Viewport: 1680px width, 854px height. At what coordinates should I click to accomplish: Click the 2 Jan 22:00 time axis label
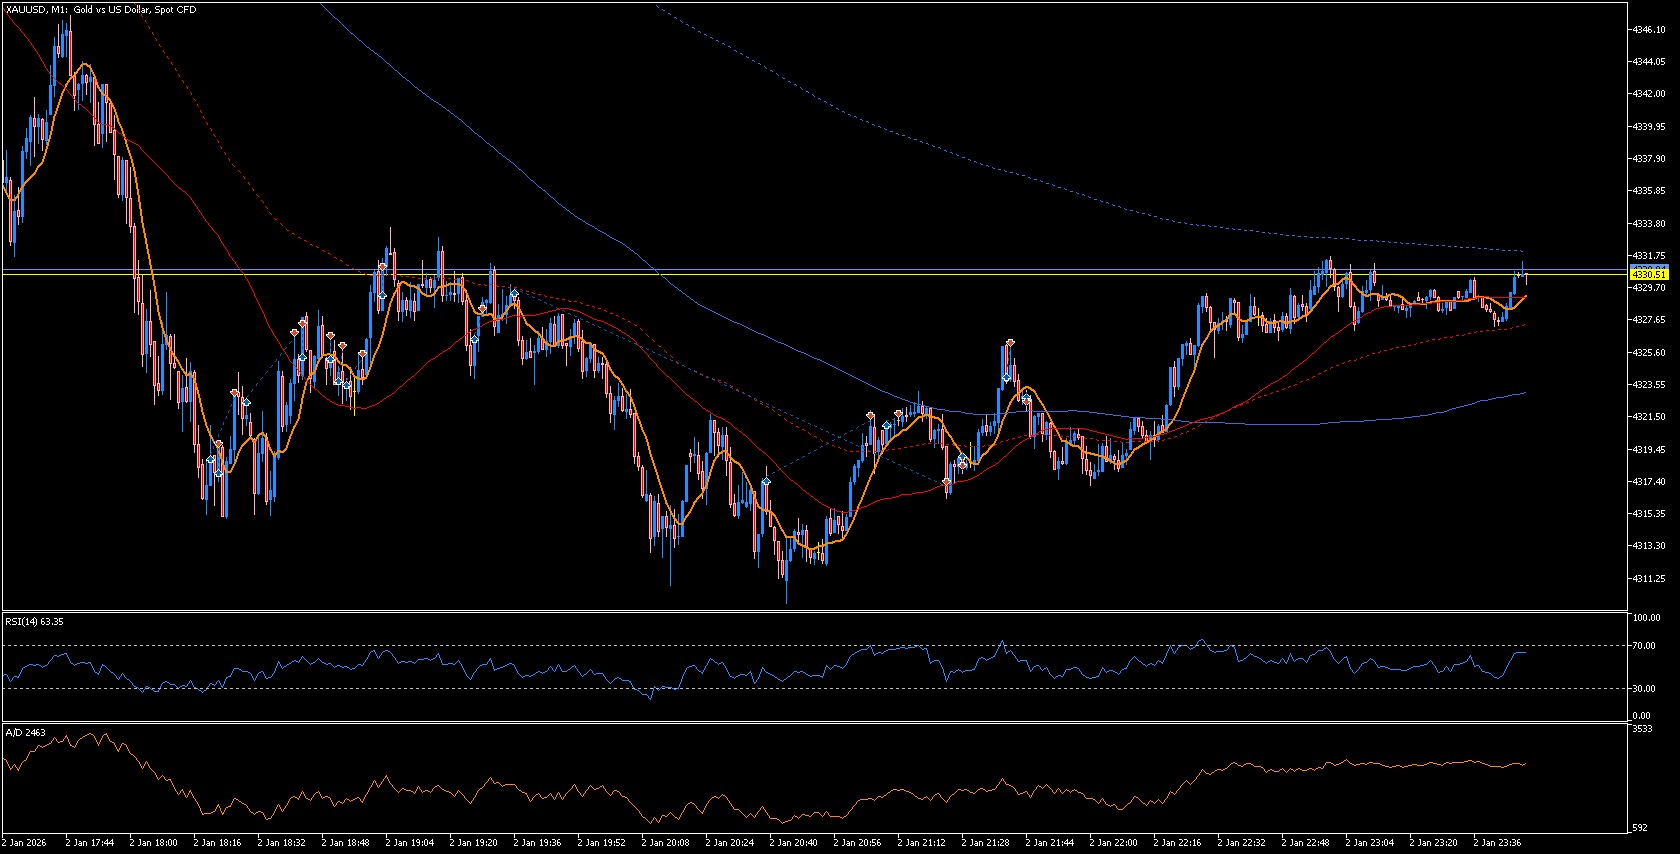coord(1113,843)
